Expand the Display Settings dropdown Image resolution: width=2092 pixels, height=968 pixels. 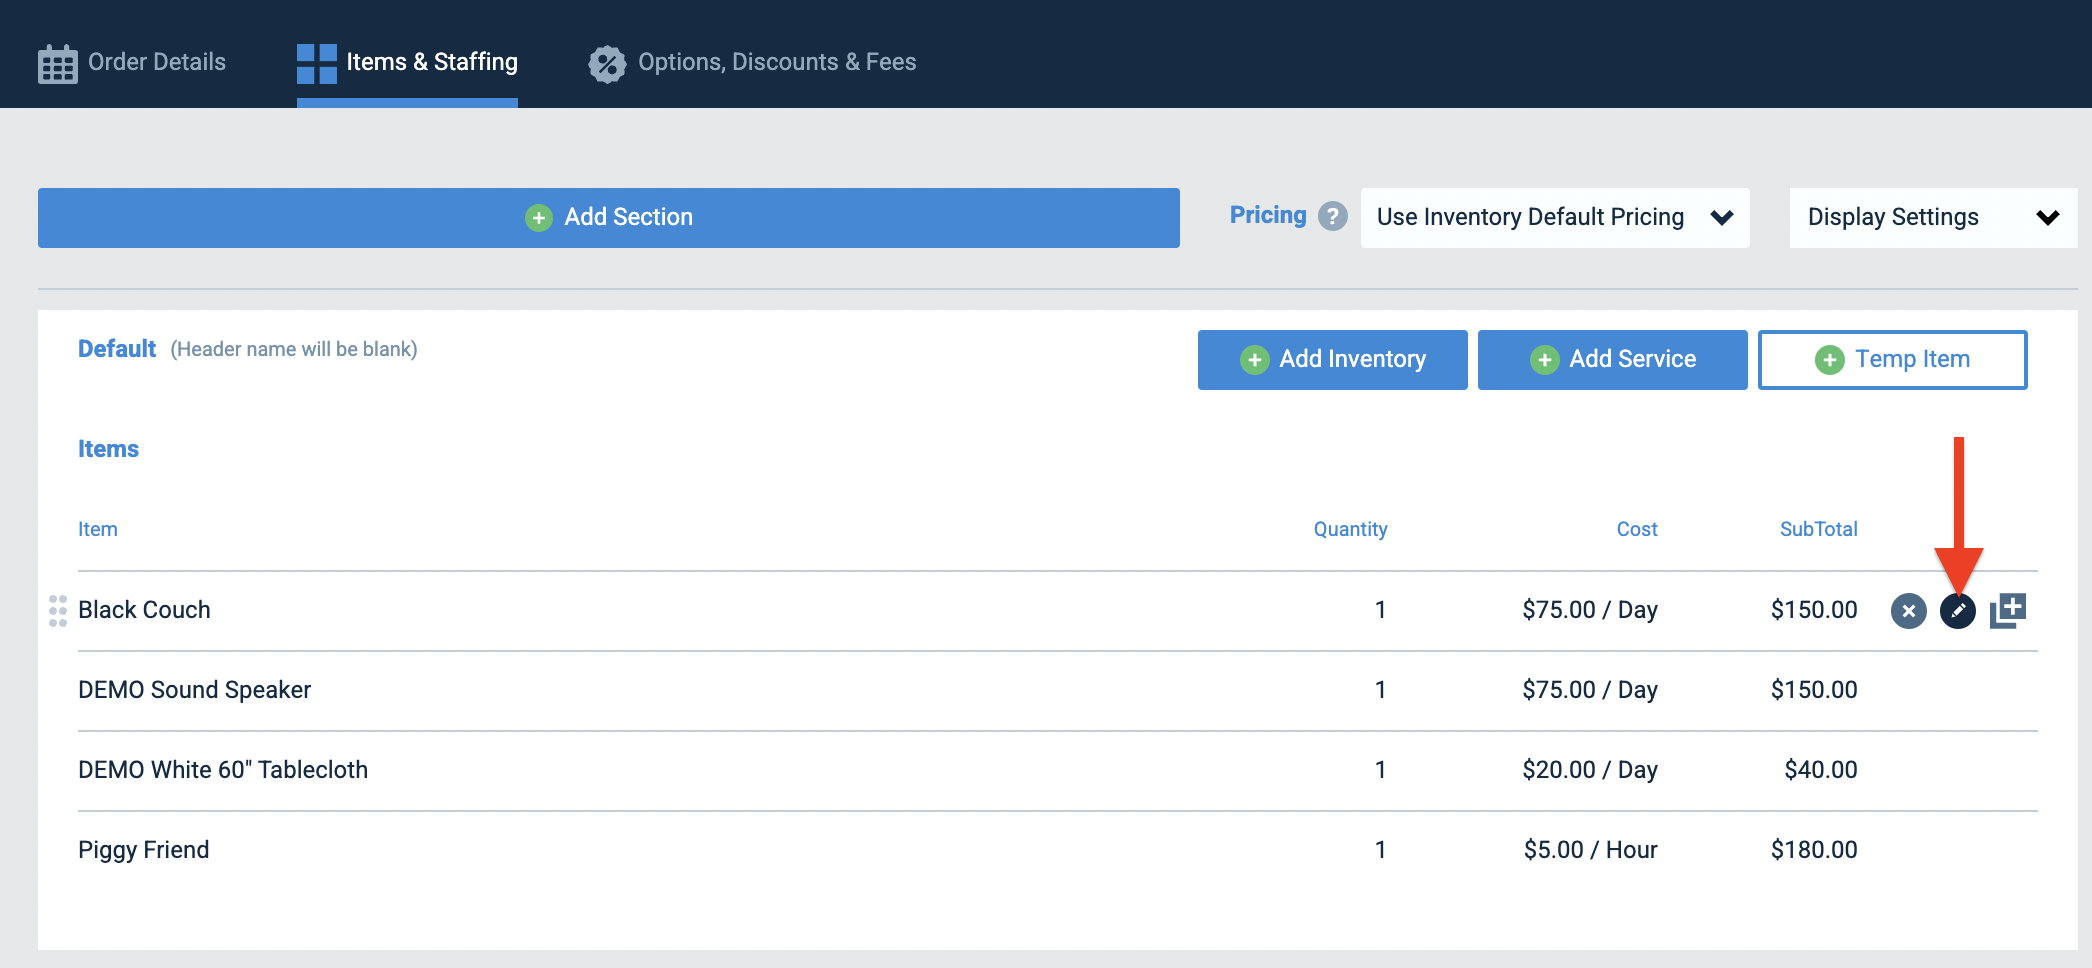[1933, 217]
